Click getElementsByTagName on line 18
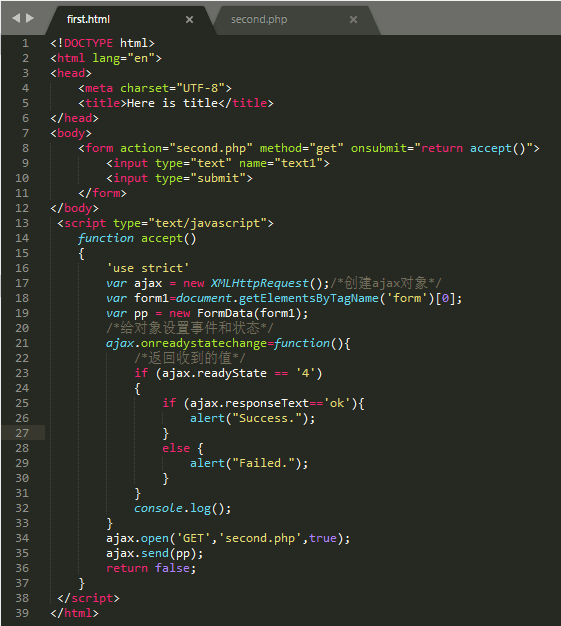This screenshot has width=561, height=626. click(x=309, y=298)
